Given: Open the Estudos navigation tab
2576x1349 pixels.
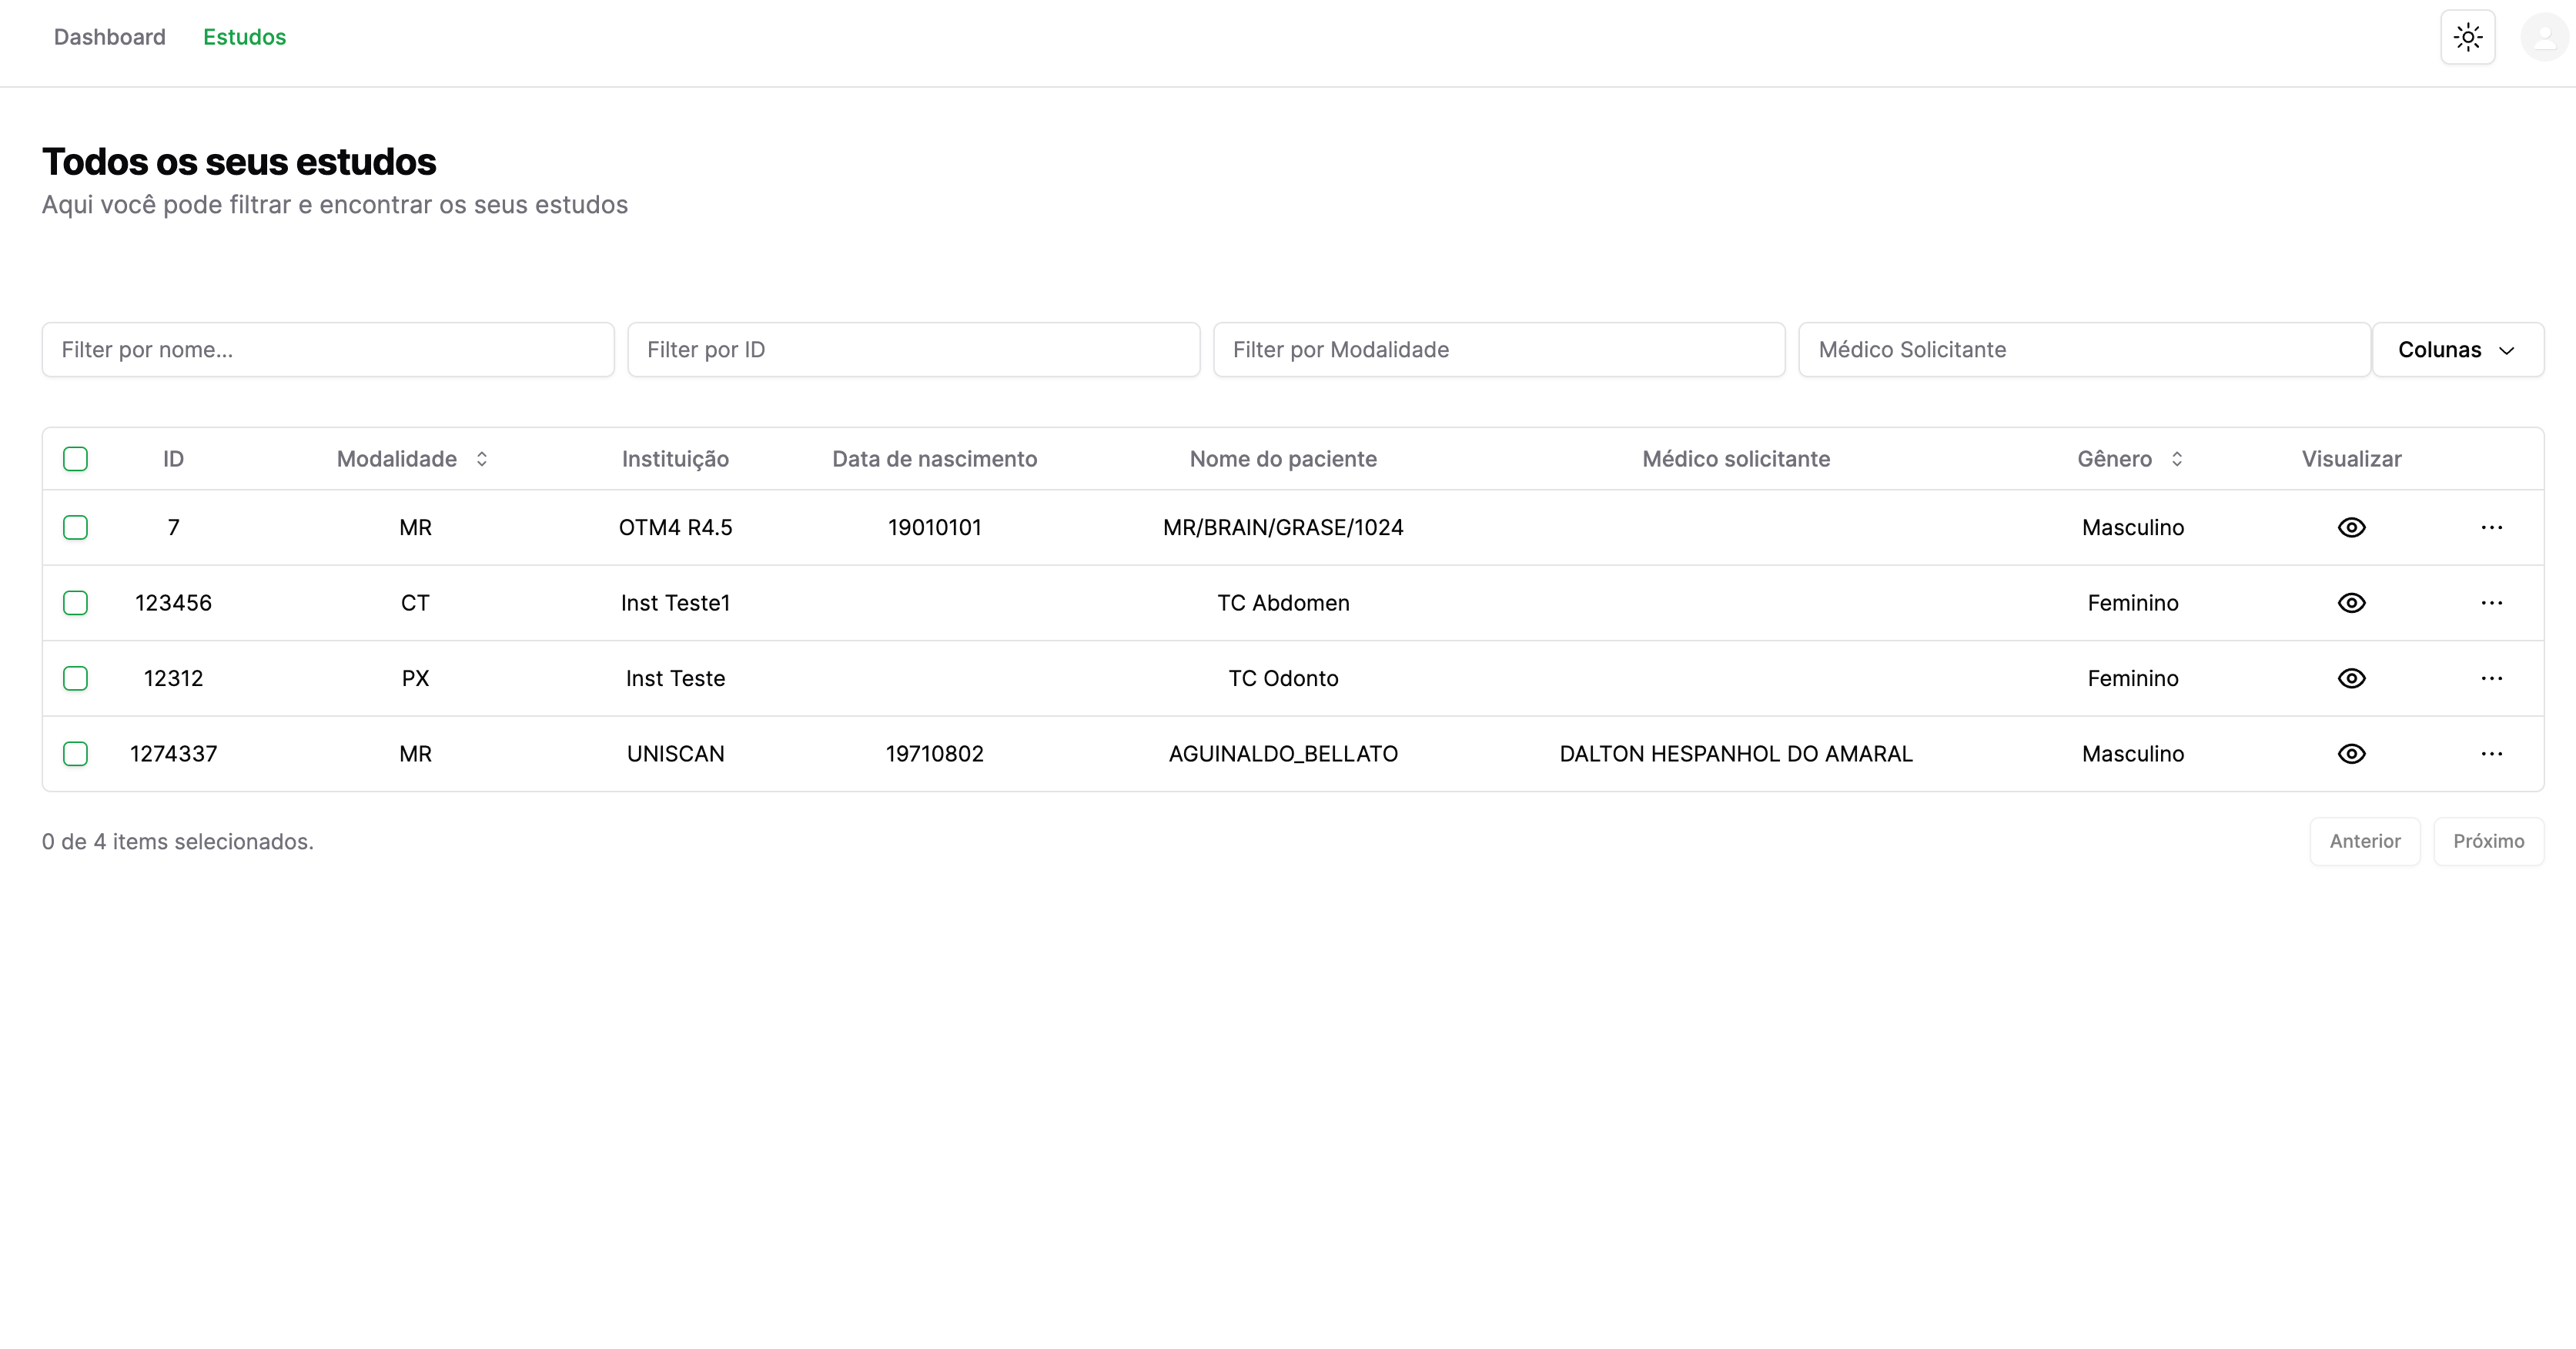Looking at the screenshot, I should 244,37.
